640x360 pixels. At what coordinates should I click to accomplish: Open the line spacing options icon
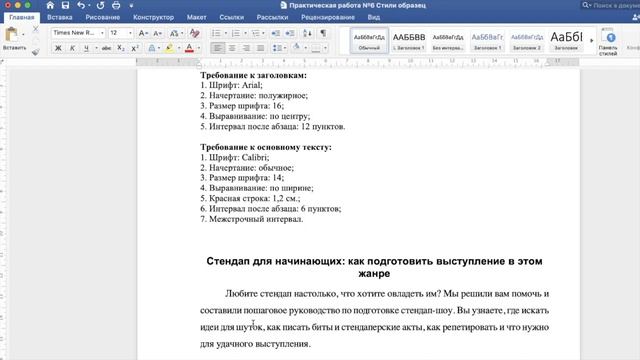click(277, 48)
